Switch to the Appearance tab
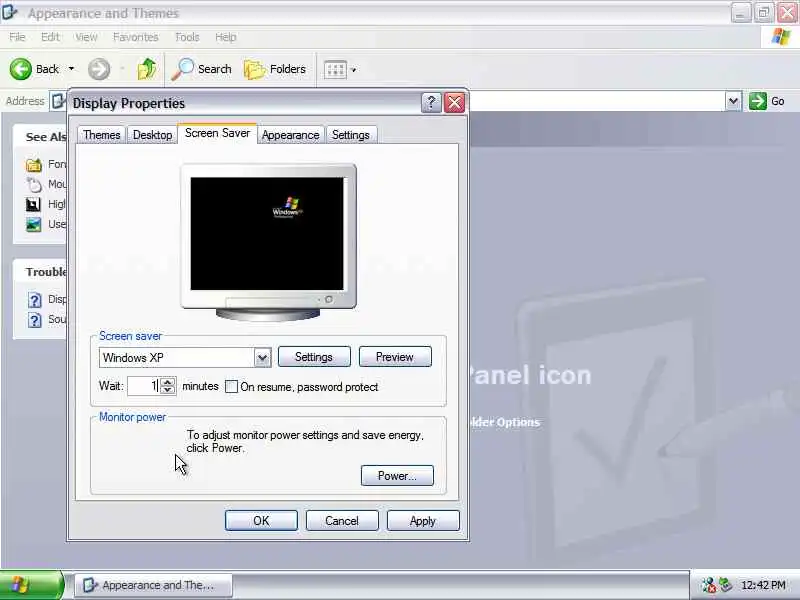This screenshot has width=800, height=600. [x=290, y=135]
